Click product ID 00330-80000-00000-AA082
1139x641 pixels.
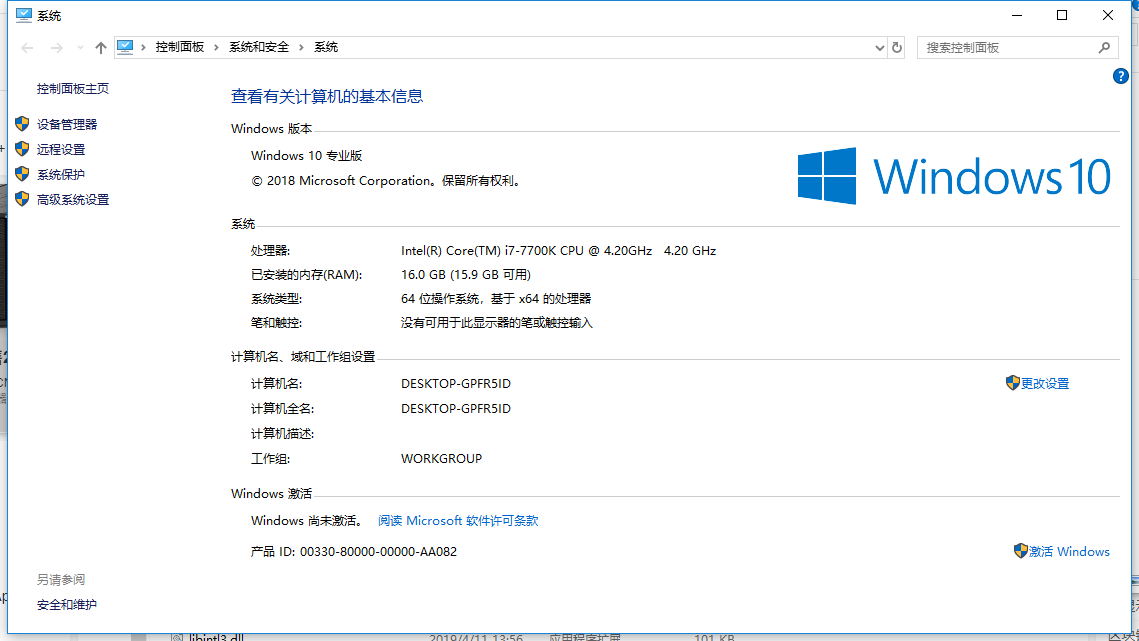(x=378, y=552)
